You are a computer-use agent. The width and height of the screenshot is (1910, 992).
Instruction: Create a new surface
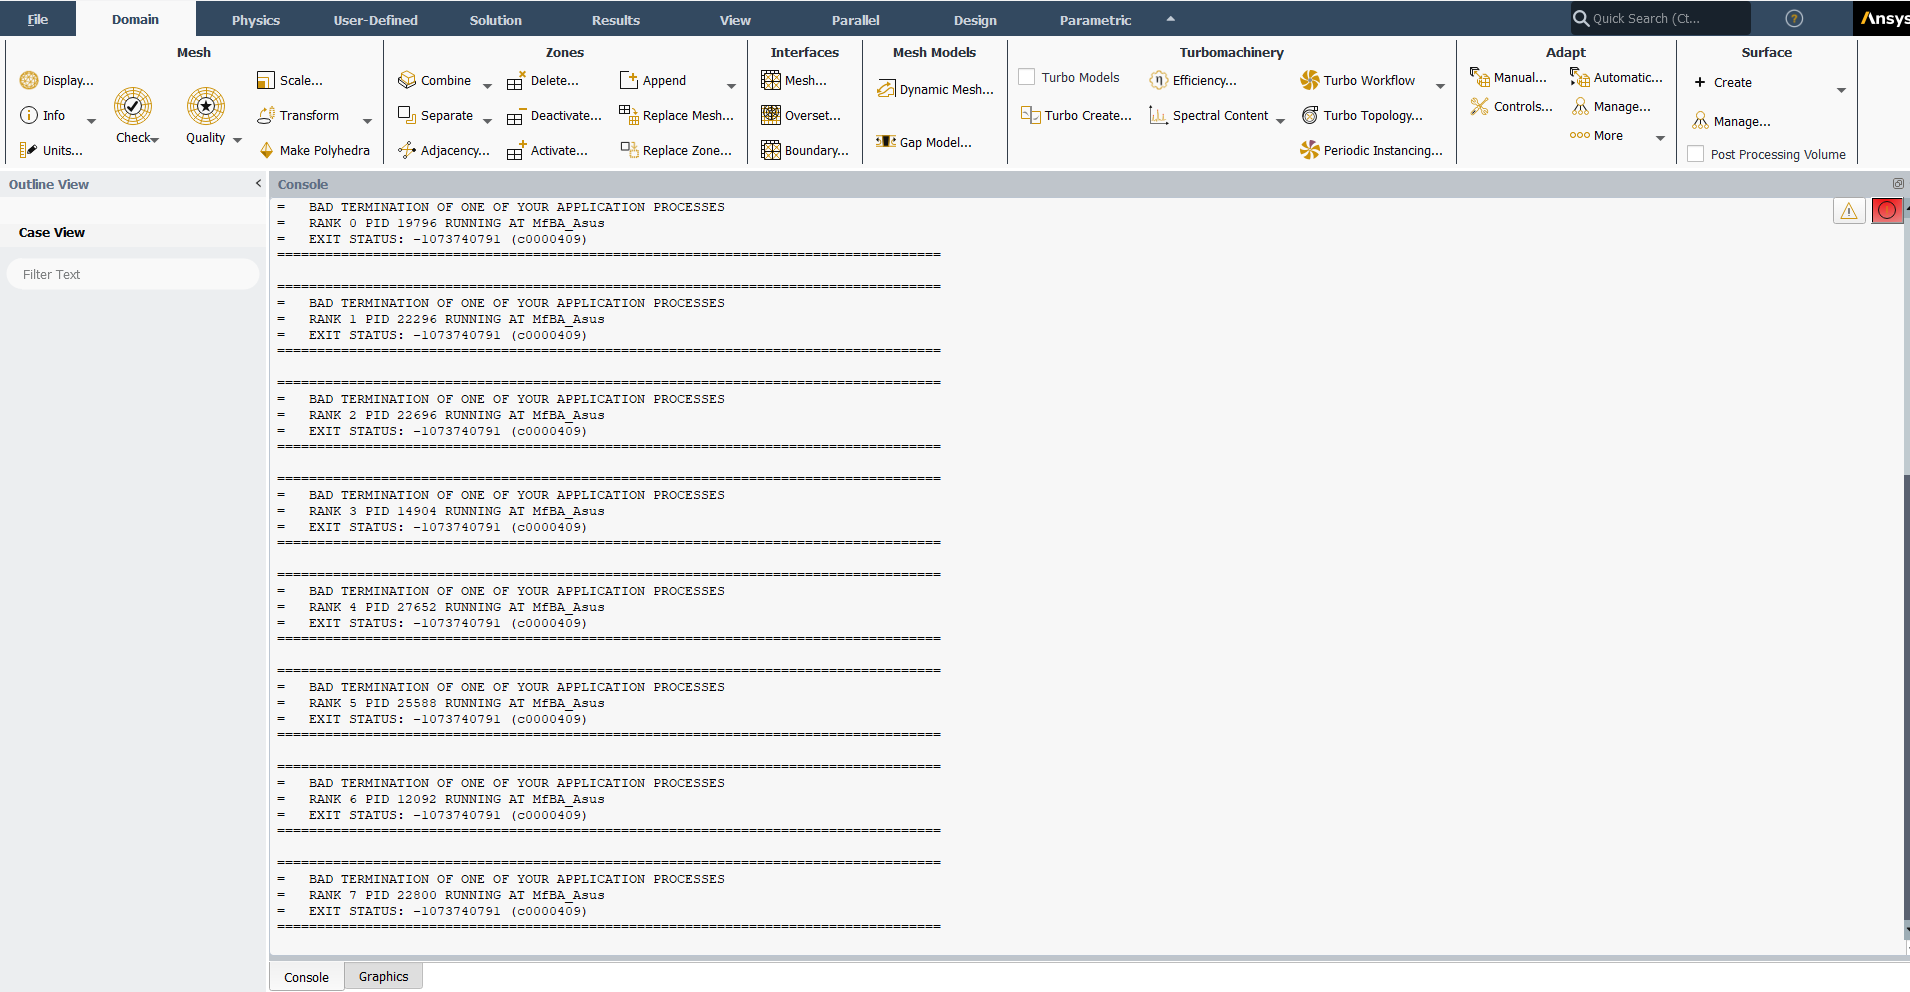coord(1724,82)
